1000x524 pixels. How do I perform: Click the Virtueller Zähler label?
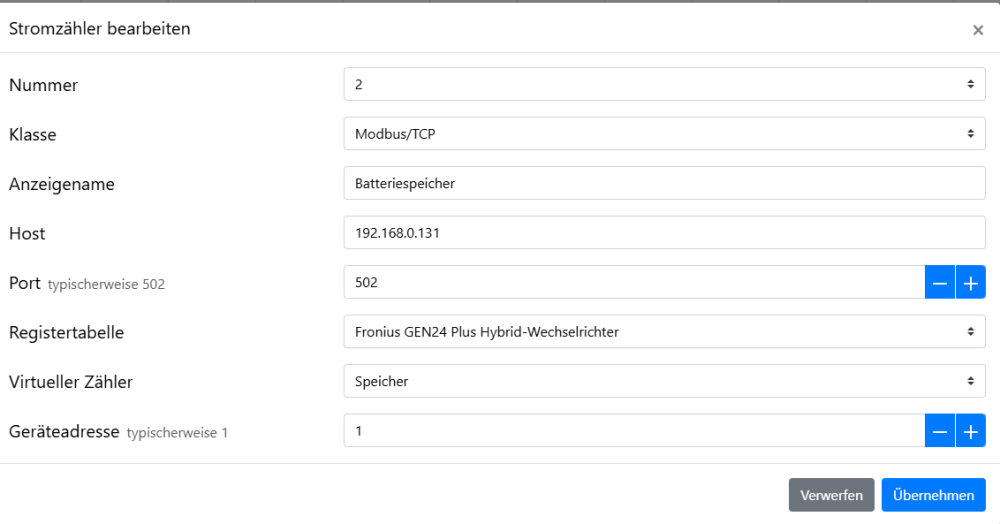71,381
